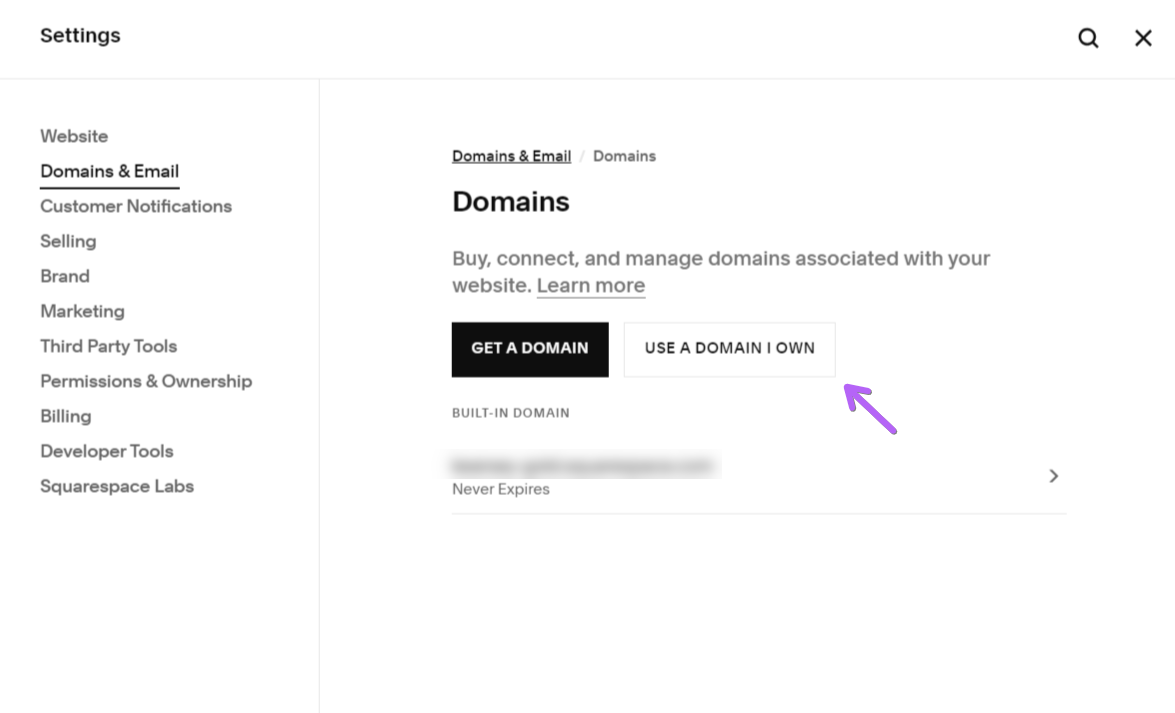
Task: Open Billing settings
Action: [x=65, y=416]
